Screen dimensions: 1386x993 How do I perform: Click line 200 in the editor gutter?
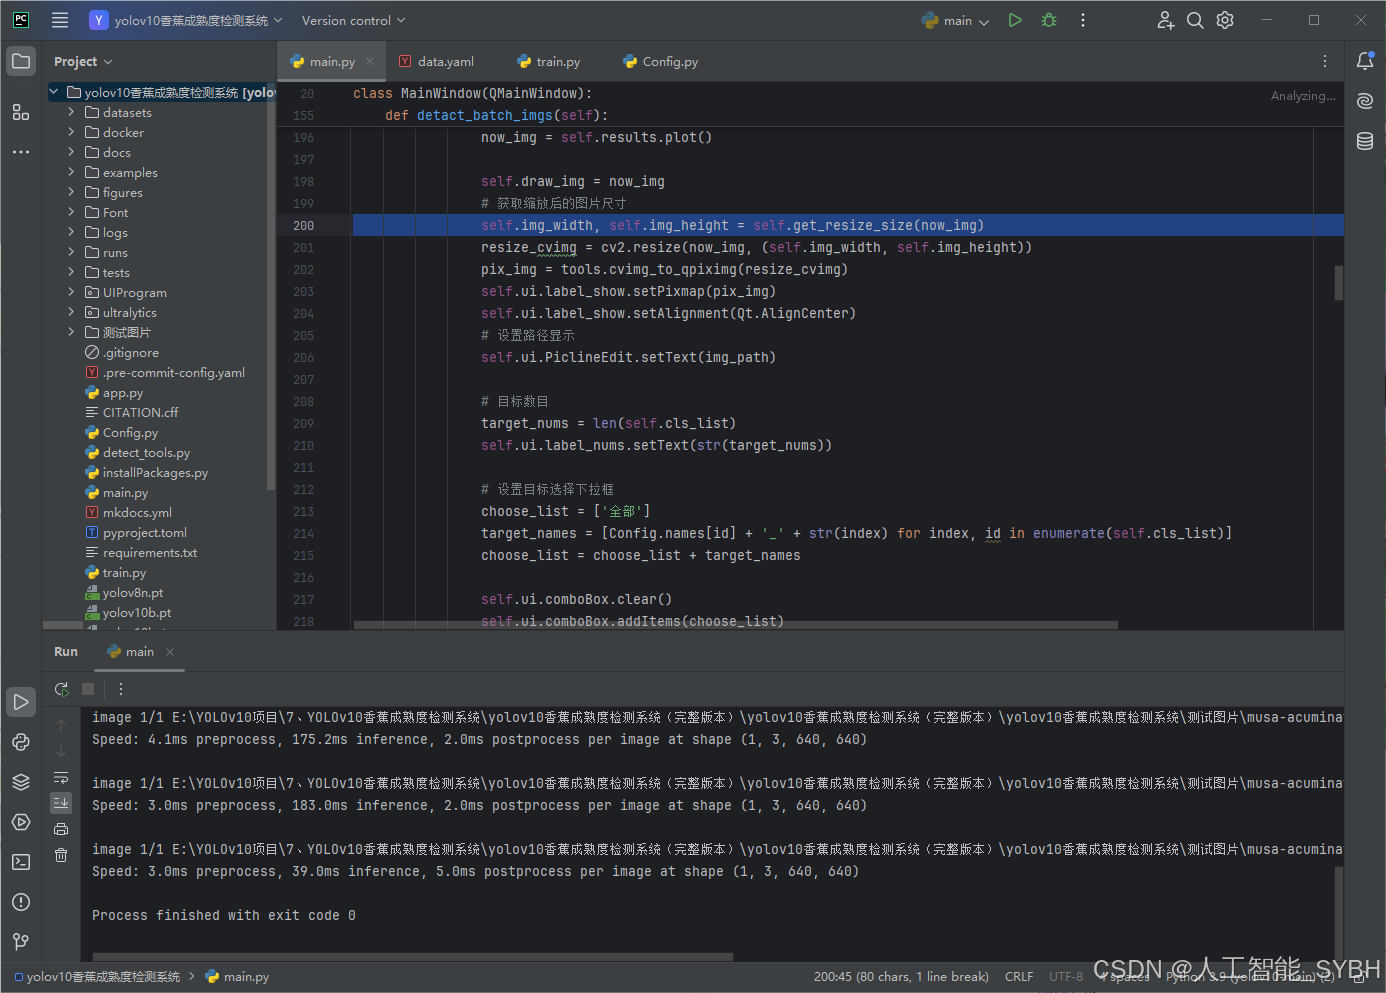point(304,226)
